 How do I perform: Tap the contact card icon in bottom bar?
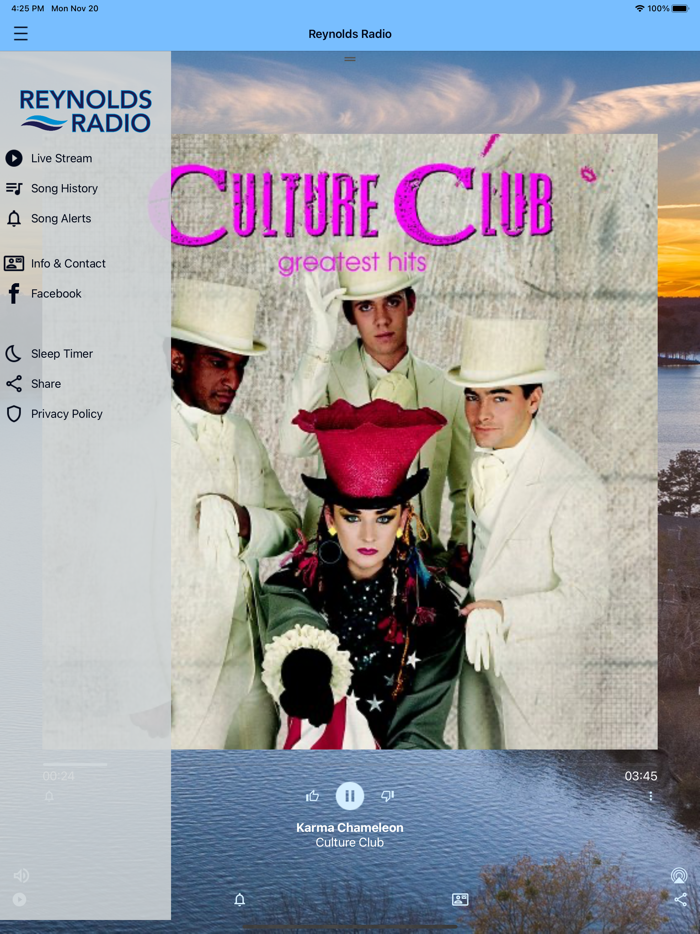pos(460,899)
